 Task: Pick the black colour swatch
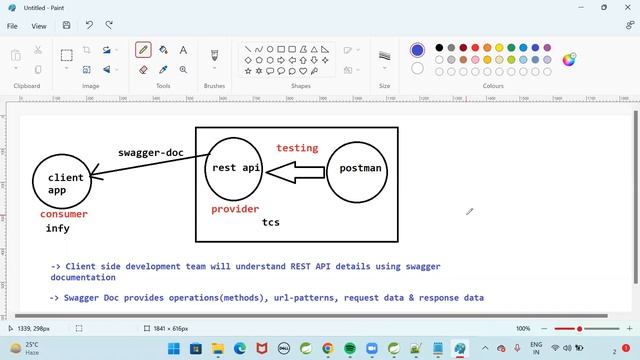[x=439, y=48]
